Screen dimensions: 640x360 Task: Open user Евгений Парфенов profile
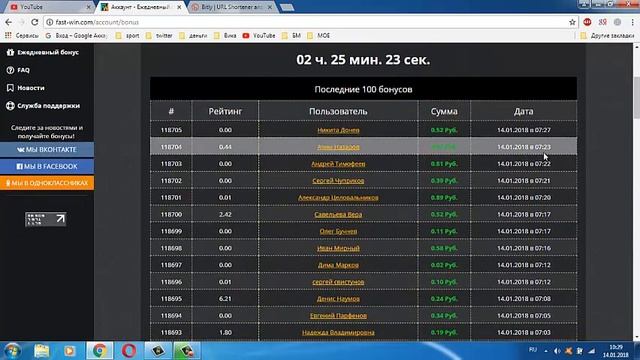point(338,316)
